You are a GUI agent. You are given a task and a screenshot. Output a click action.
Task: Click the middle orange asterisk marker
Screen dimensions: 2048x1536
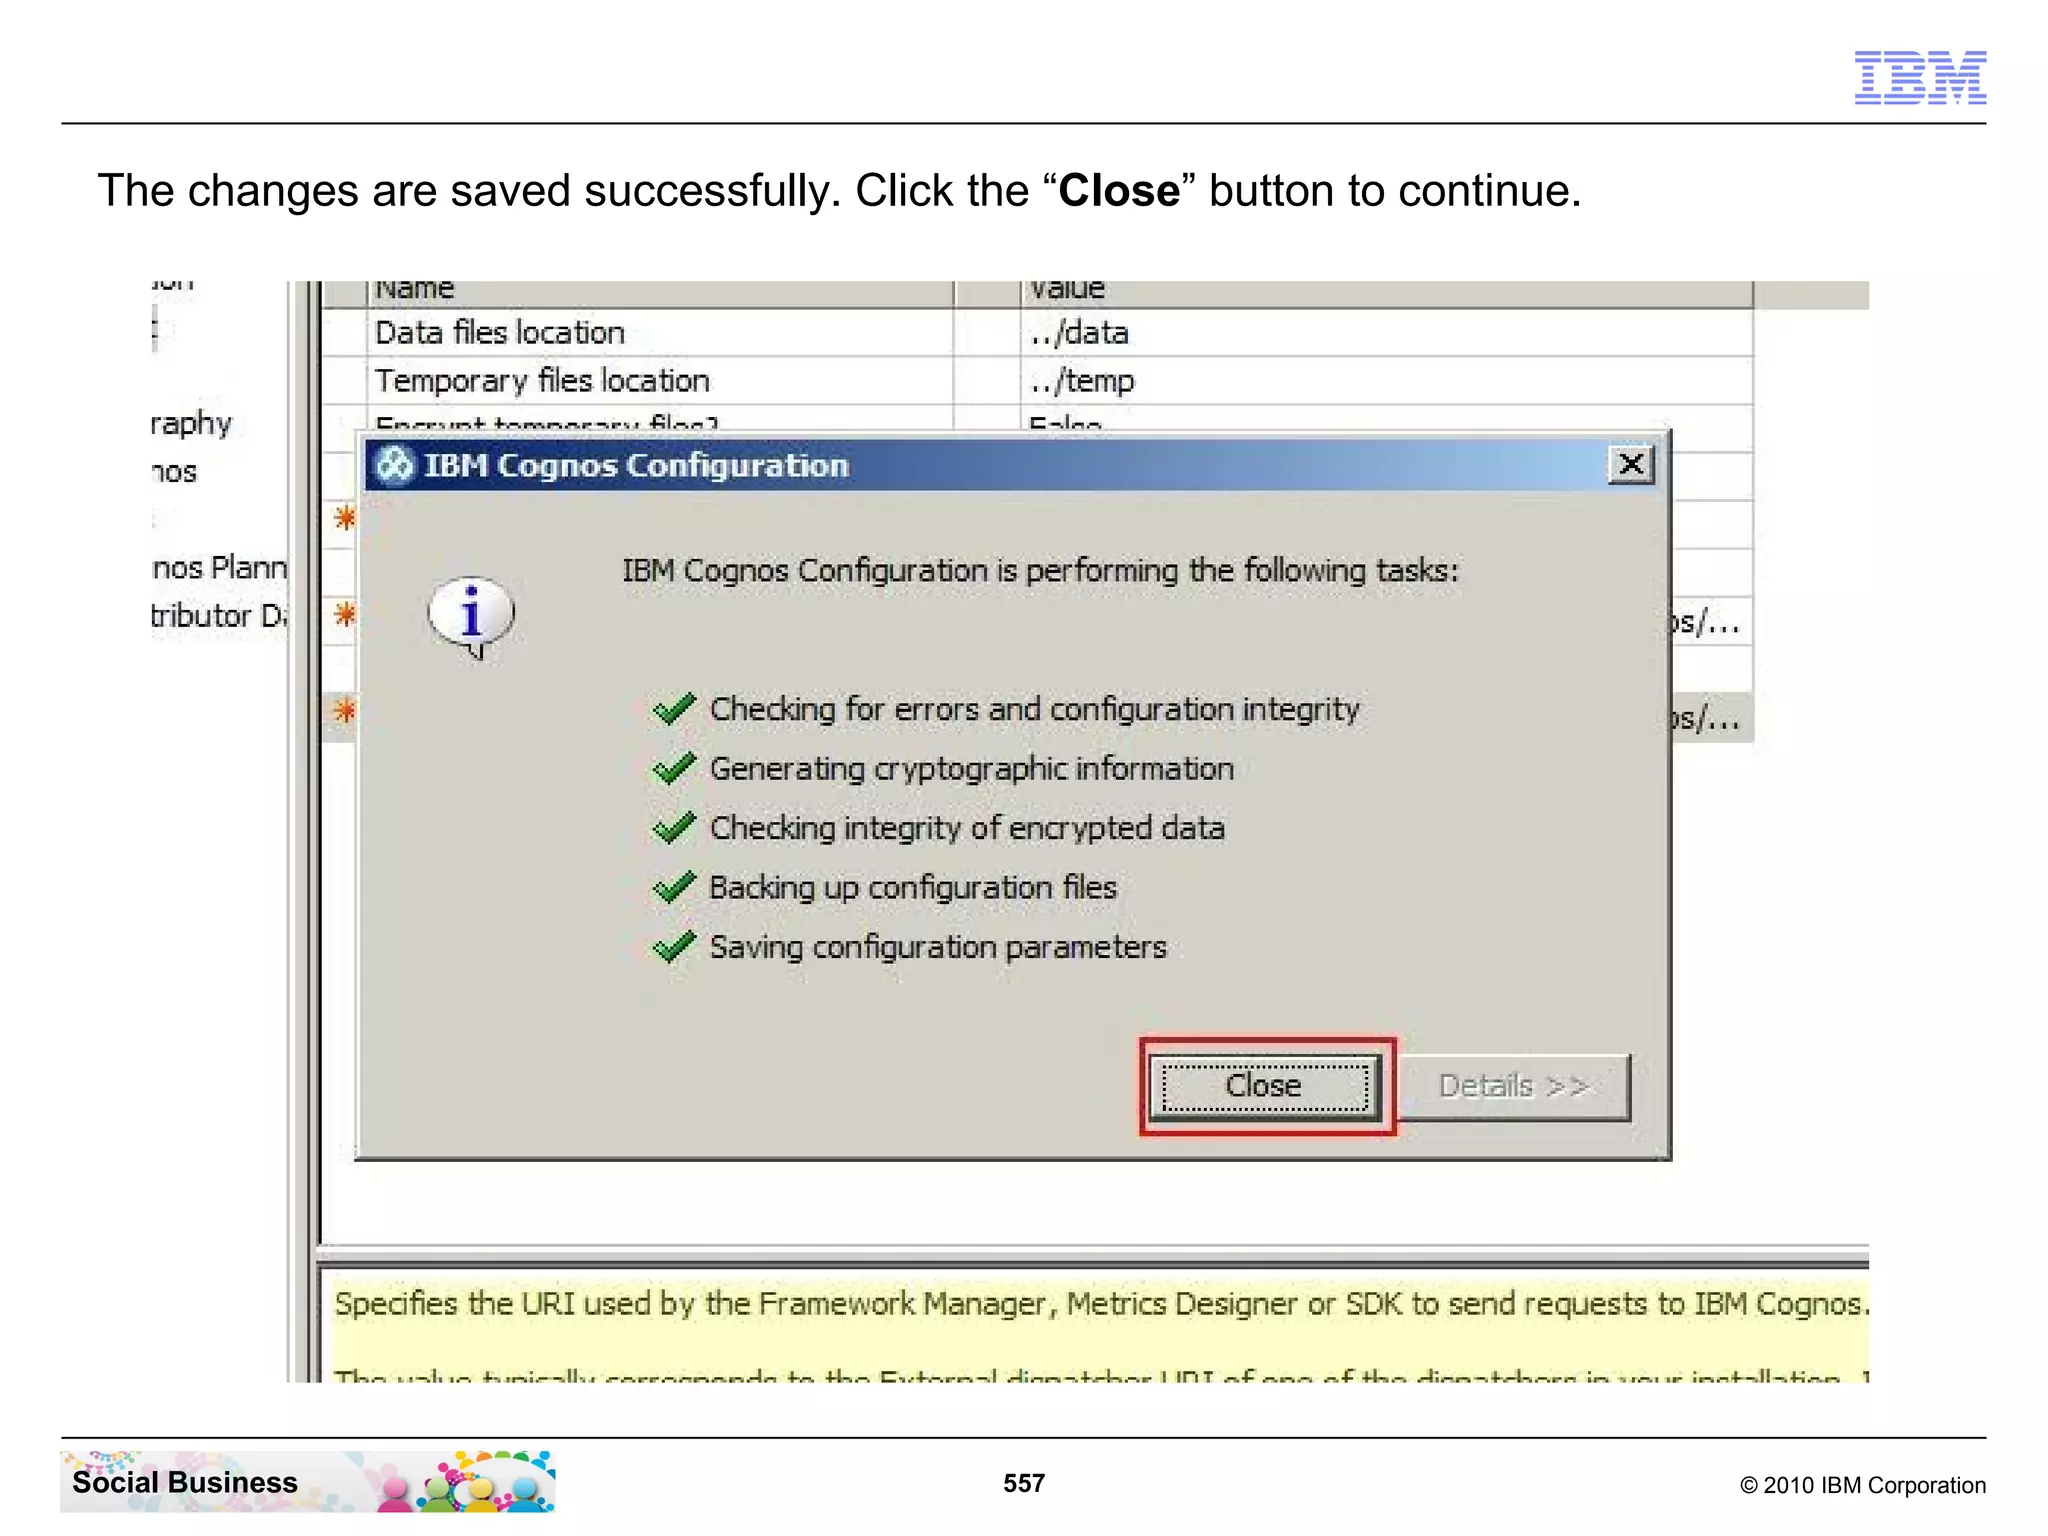[x=344, y=614]
